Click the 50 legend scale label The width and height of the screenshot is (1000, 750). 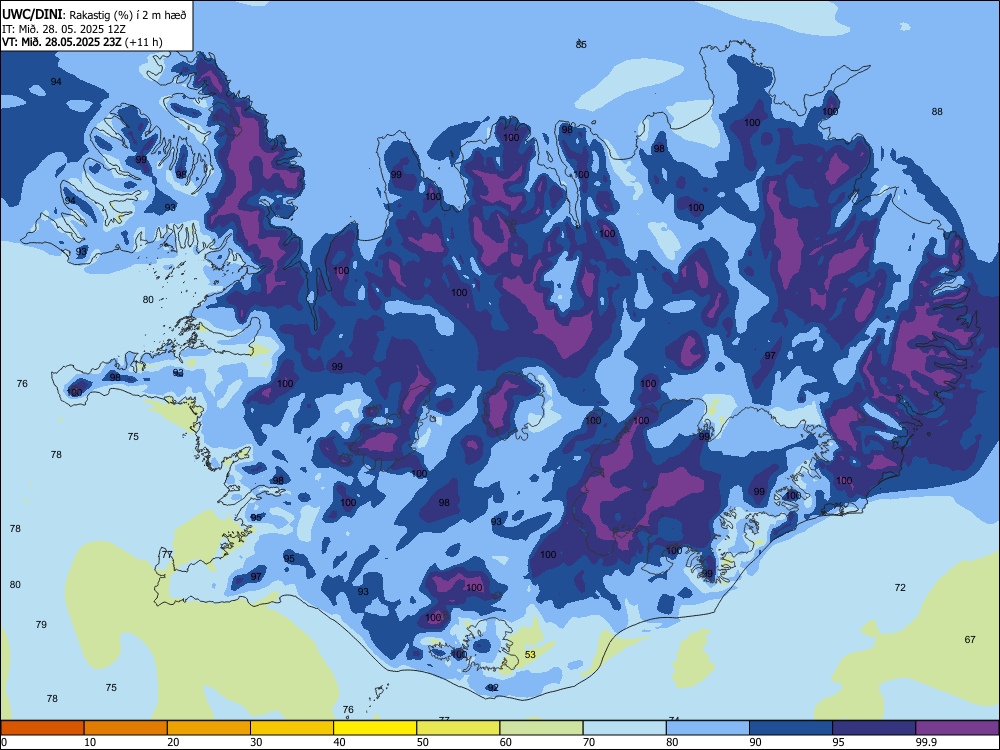pyautogui.click(x=423, y=742)
